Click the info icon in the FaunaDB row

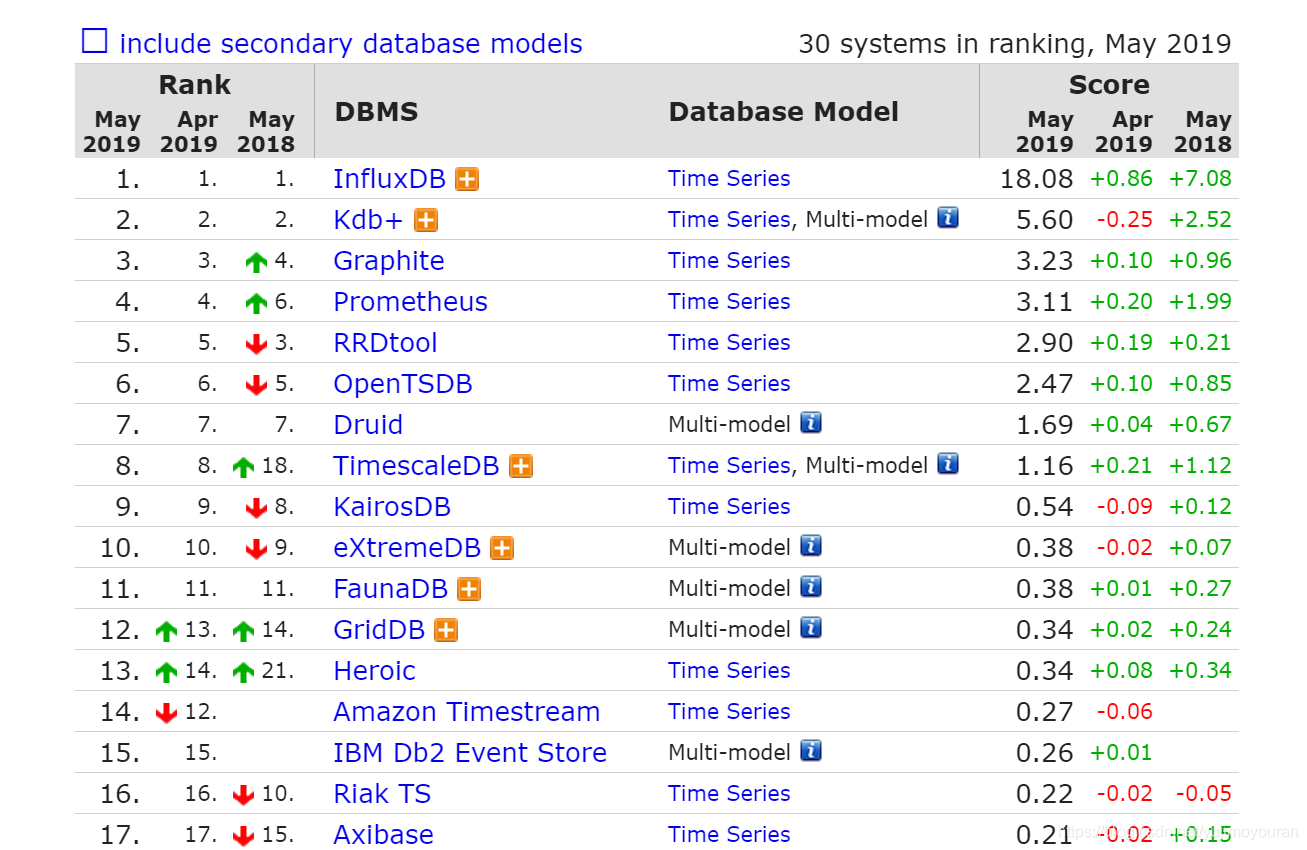pos(811,587)
